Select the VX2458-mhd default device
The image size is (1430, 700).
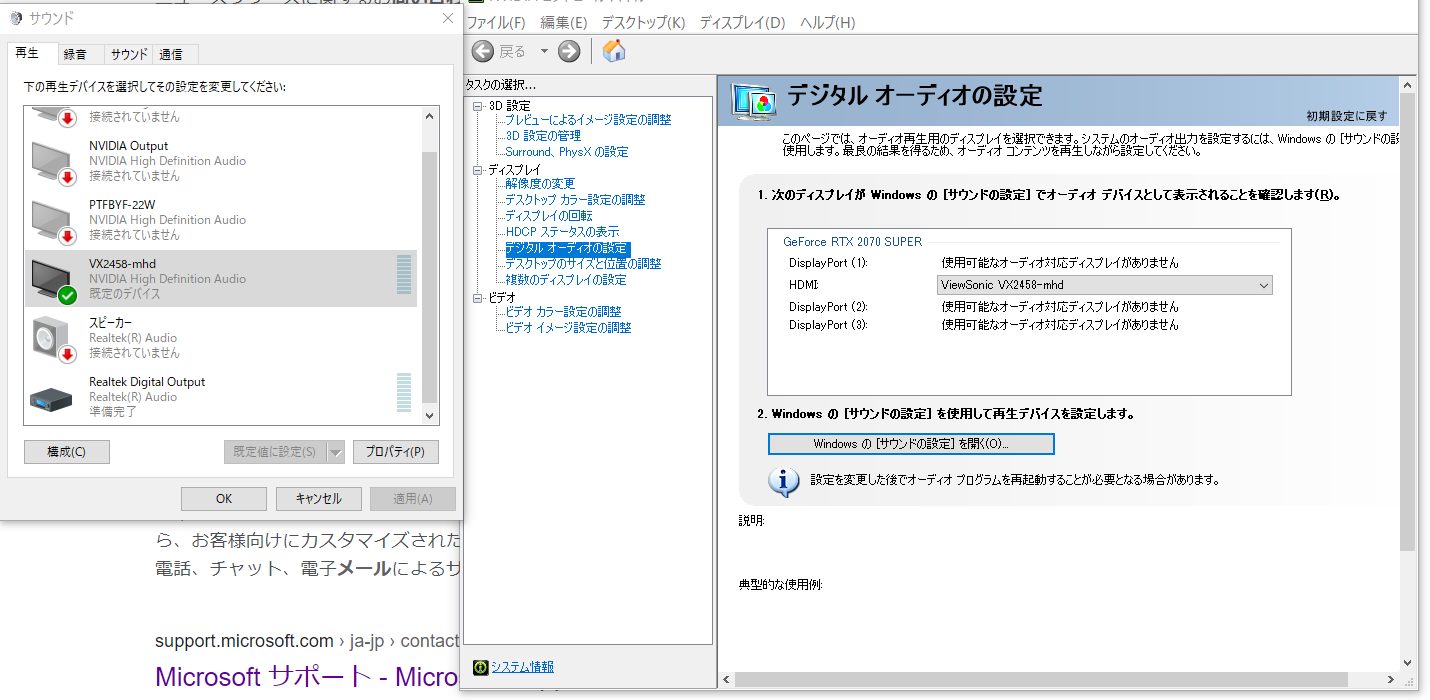click(x=221, y=279)
